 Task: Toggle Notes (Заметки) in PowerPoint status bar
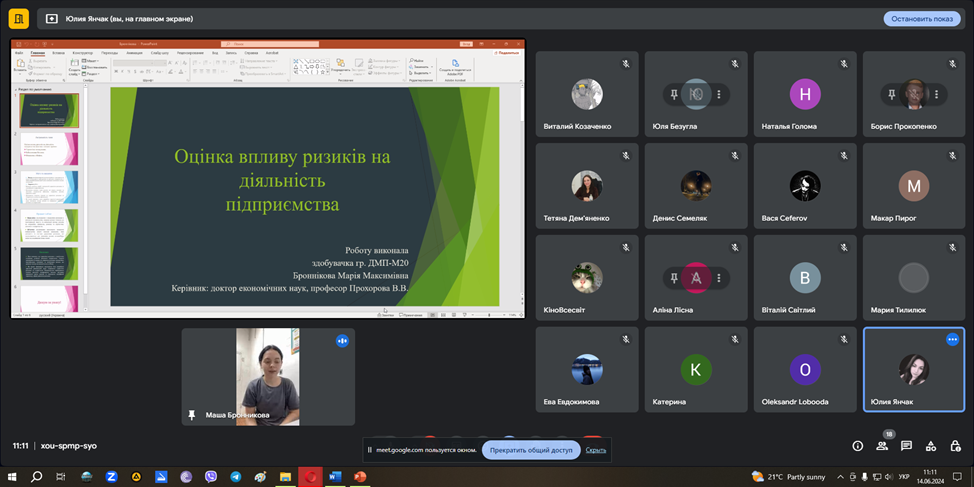388,315
